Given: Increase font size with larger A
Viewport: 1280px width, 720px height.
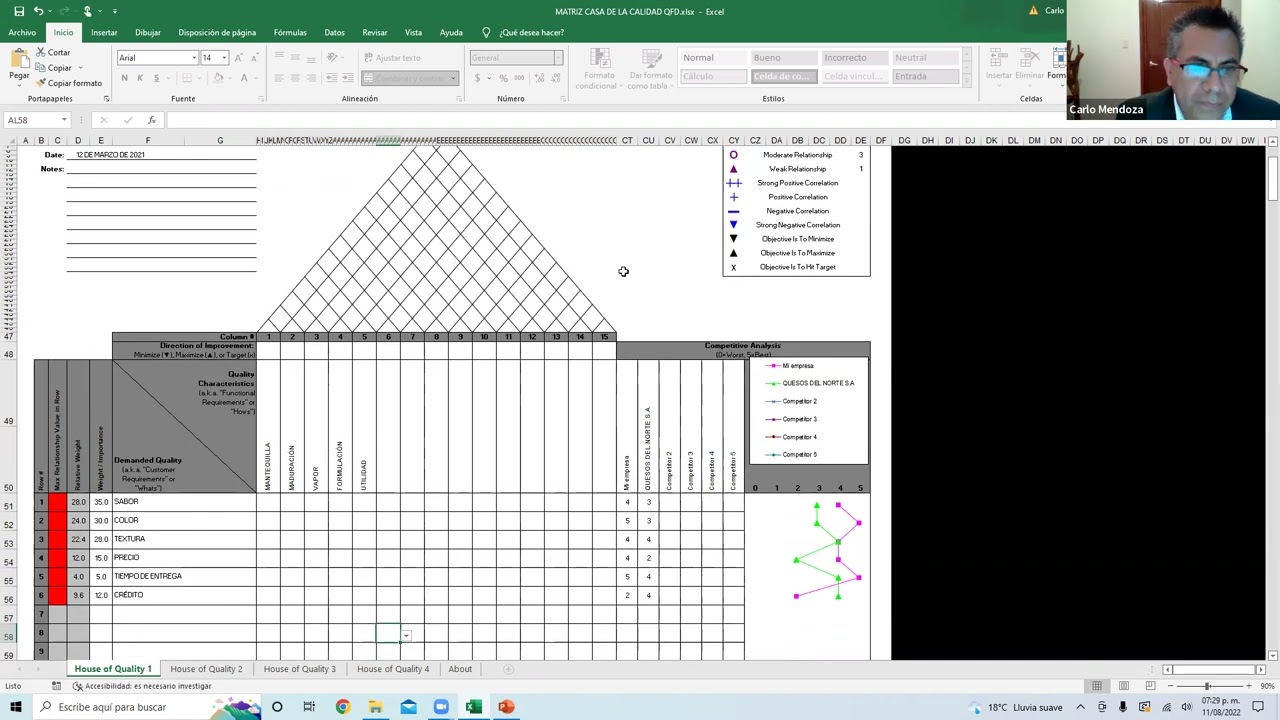Looking at the screenshot, I should coord(238,58).
